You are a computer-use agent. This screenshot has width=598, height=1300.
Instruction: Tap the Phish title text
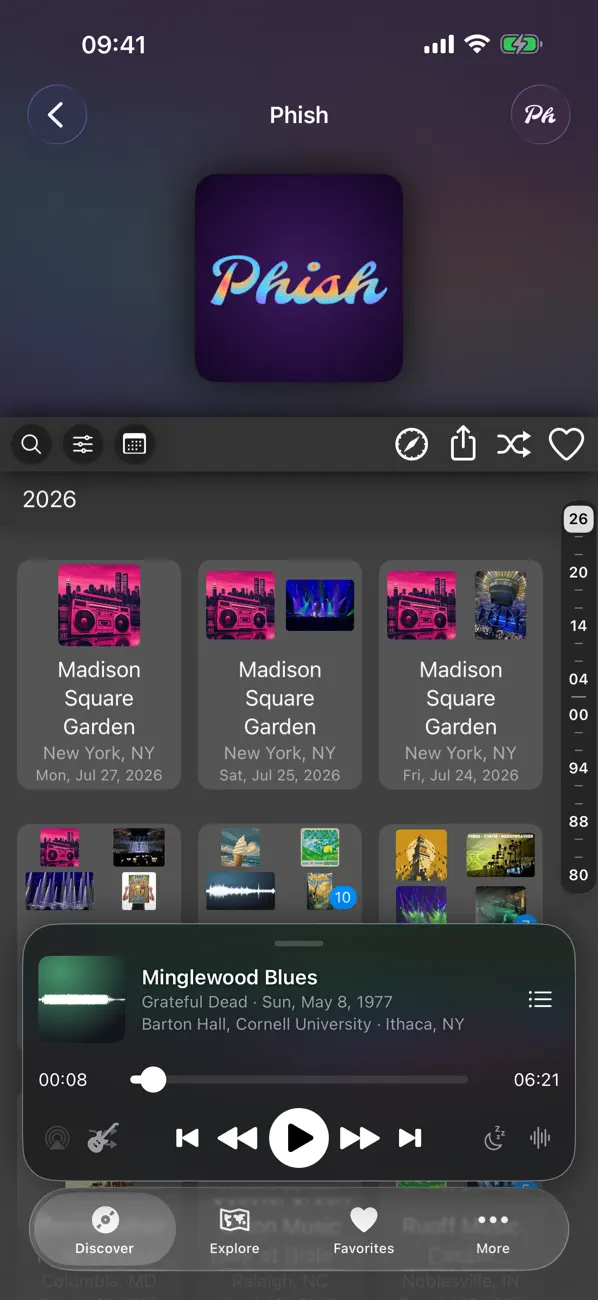[x=299, y=115]
